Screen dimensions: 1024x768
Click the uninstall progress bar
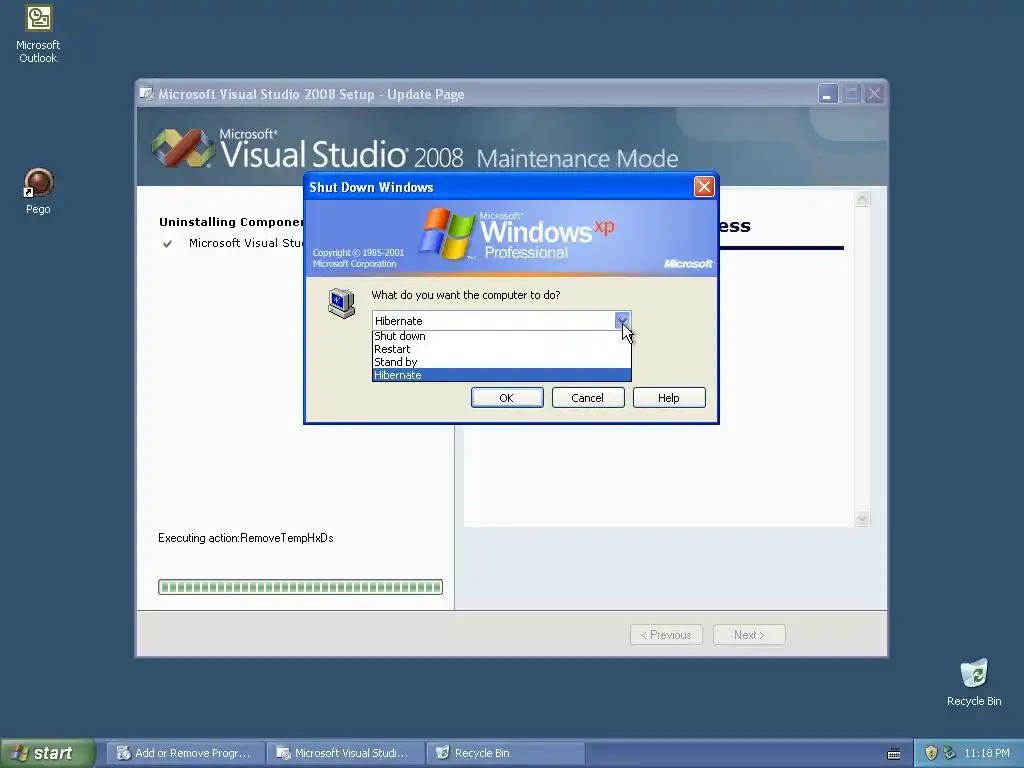coord(300,587)
